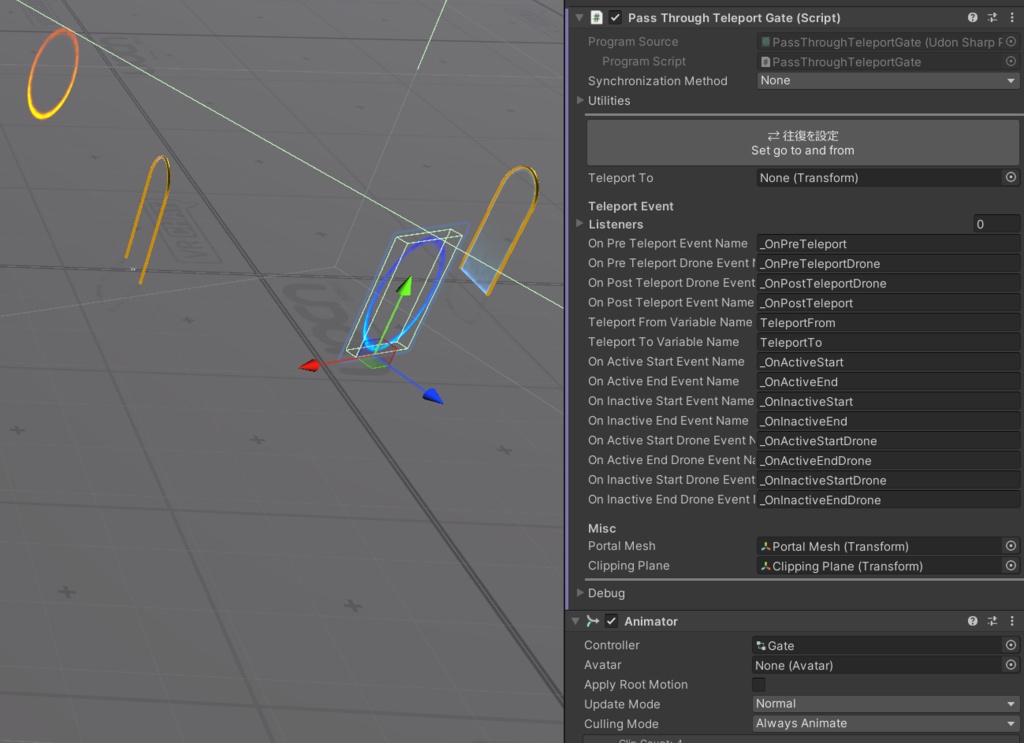
Task: Edit the _OnInactiveStartDrone field
Action: pyautogui.click(x=888, y=480)
